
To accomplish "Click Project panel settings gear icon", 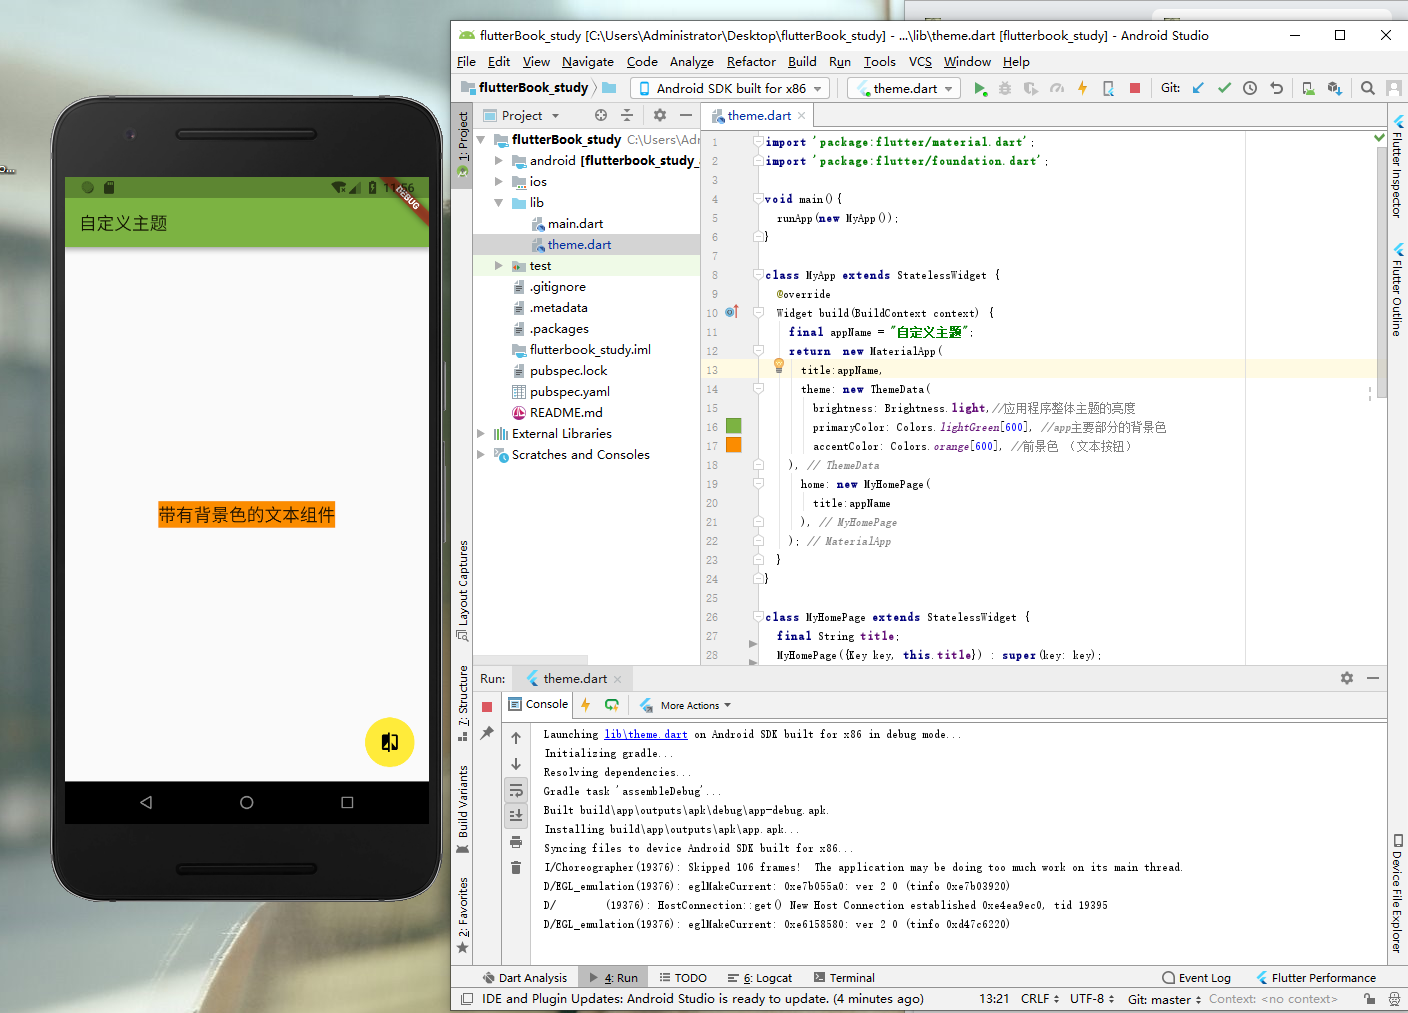I will point(659,115).
